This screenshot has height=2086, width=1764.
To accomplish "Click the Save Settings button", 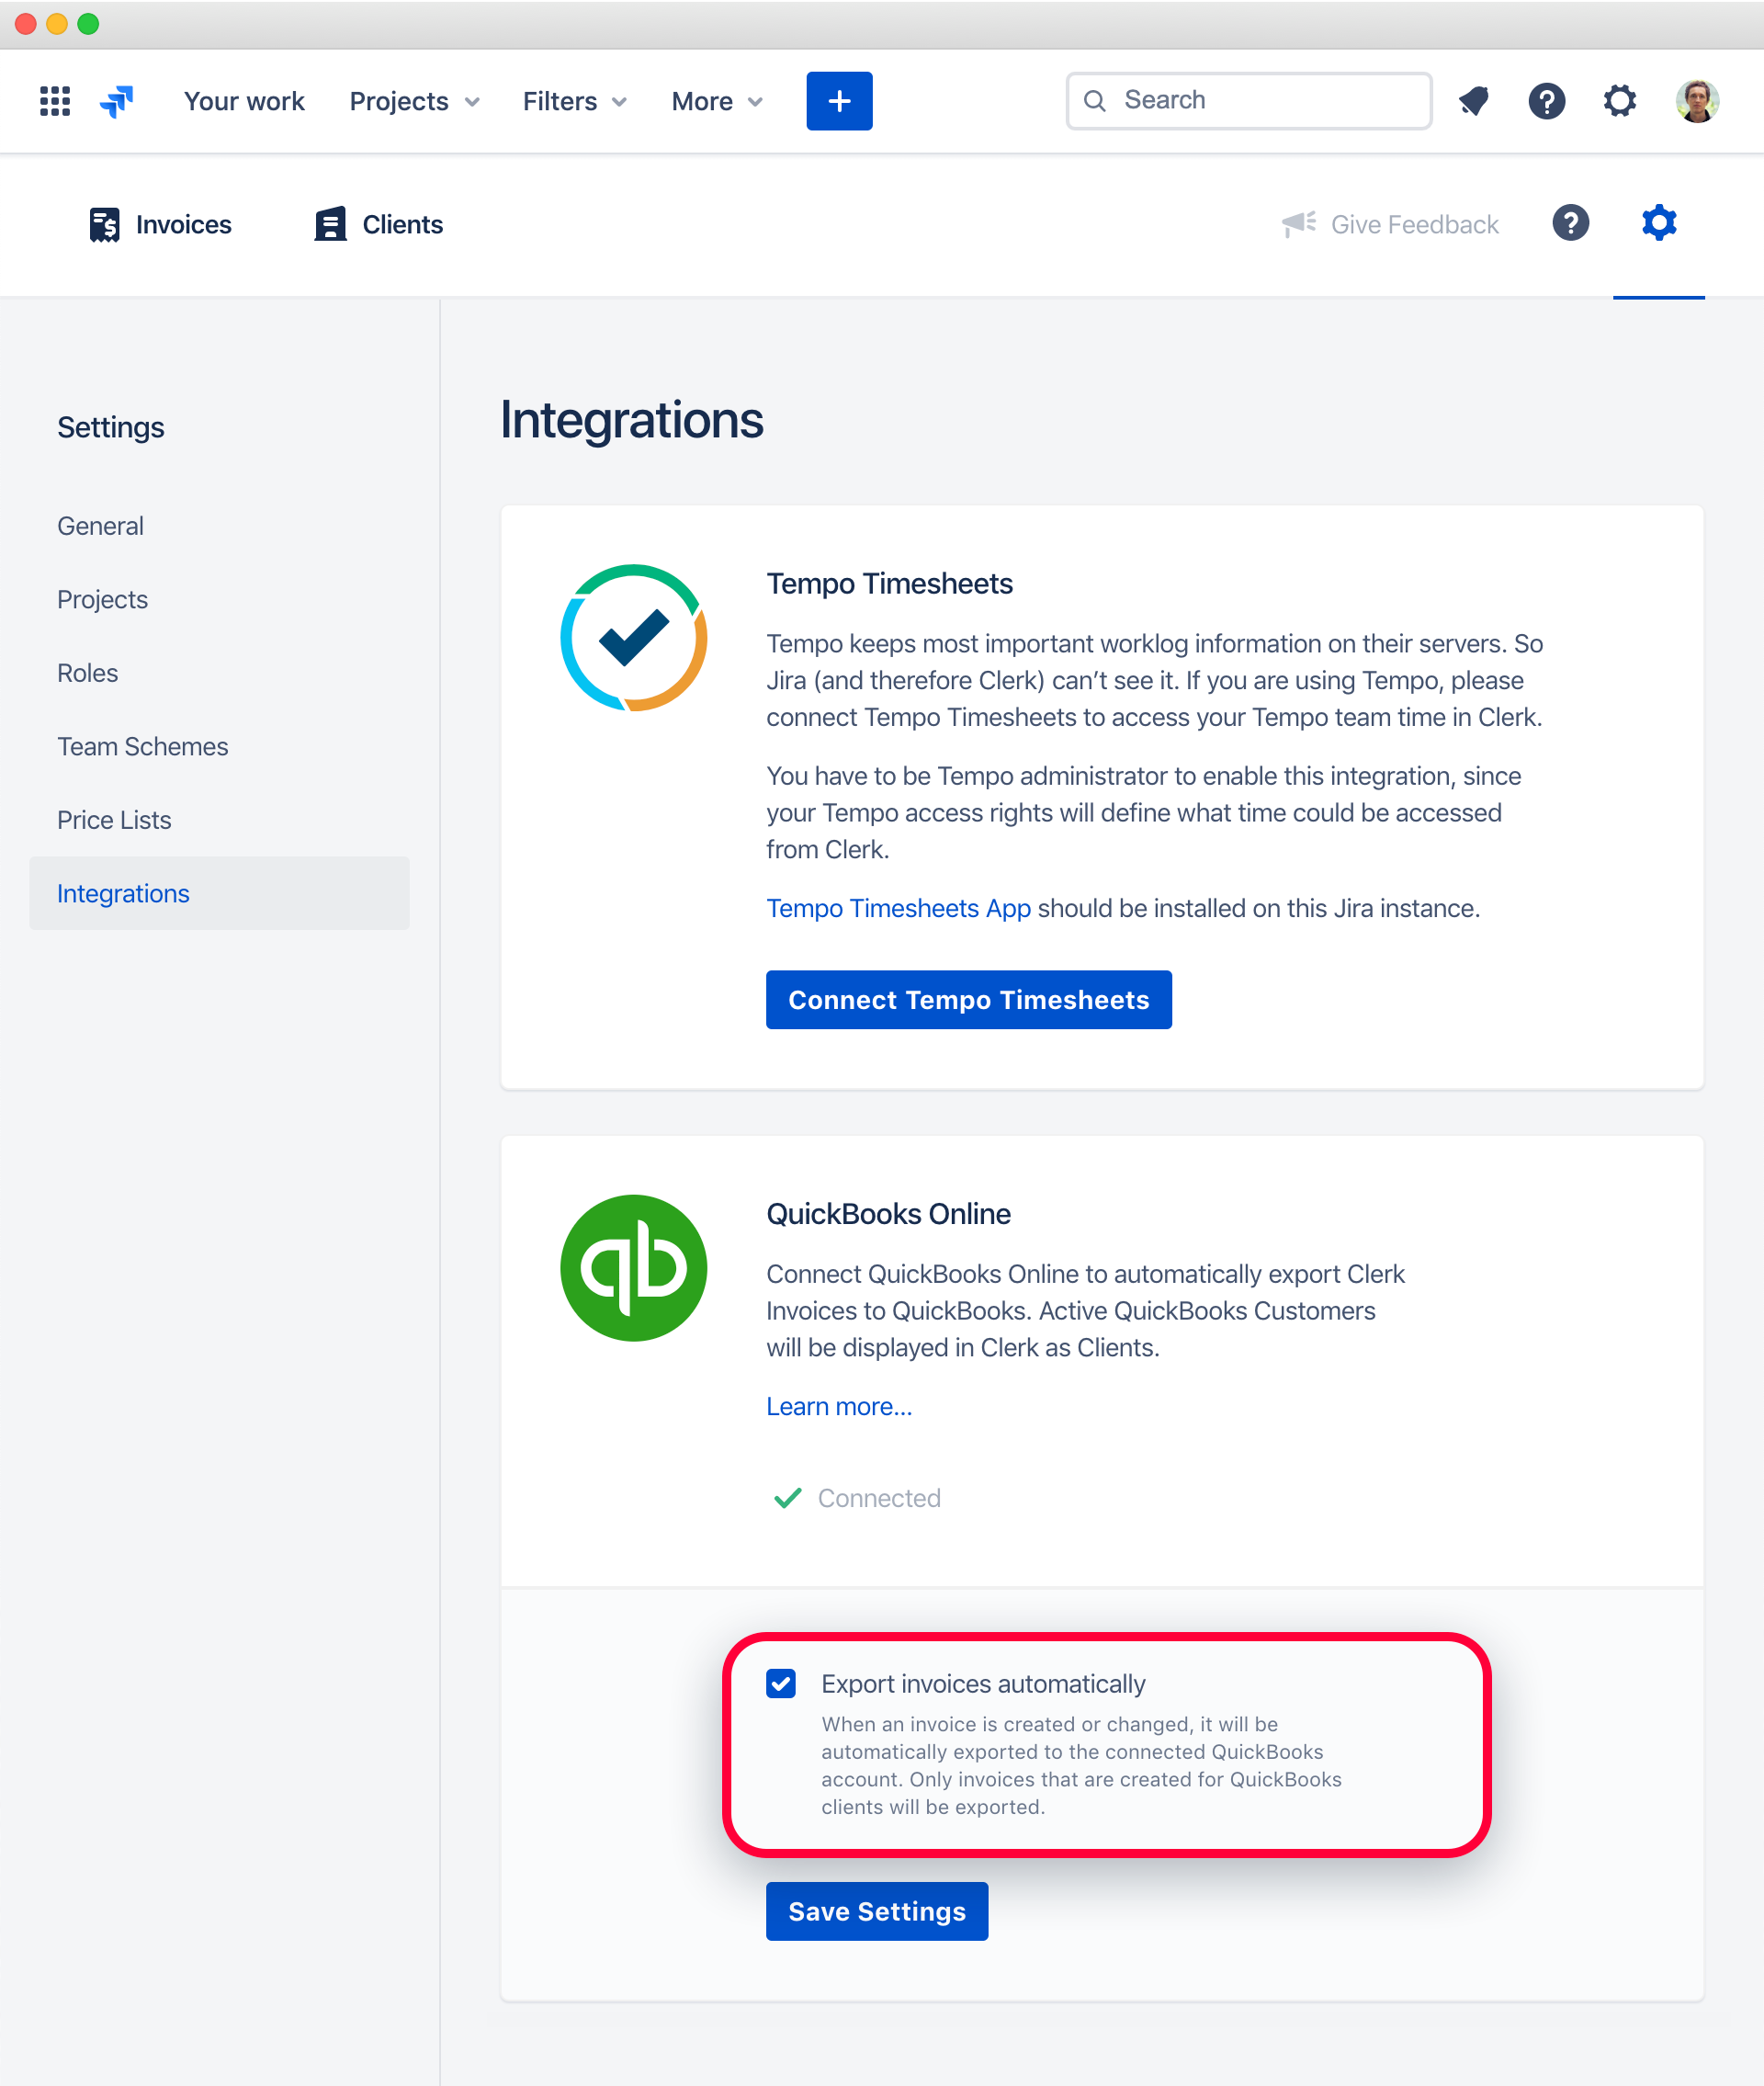I will click(x=877, y=1912).
